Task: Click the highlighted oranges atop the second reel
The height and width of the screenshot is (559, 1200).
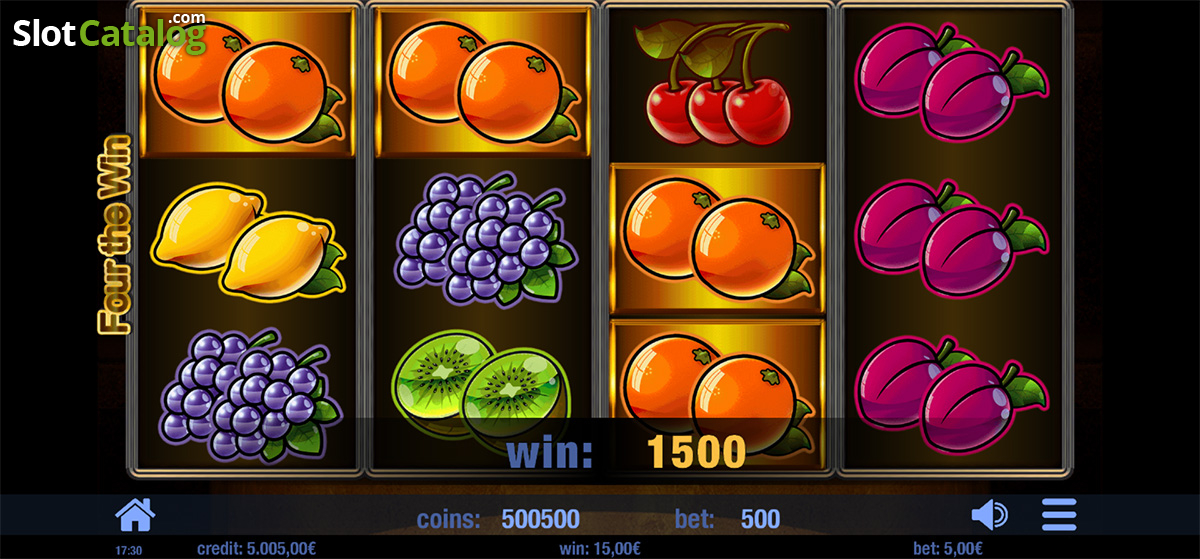Action: point(482,83)
